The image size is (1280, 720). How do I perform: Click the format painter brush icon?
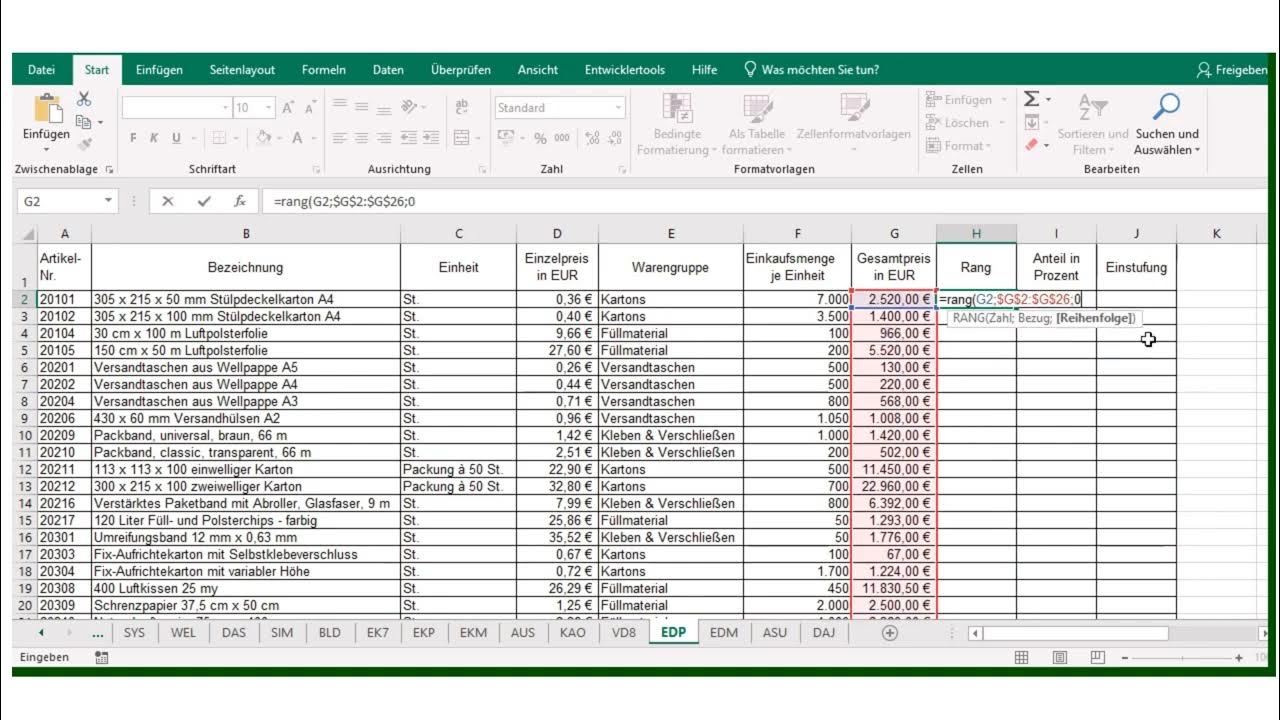84,143
